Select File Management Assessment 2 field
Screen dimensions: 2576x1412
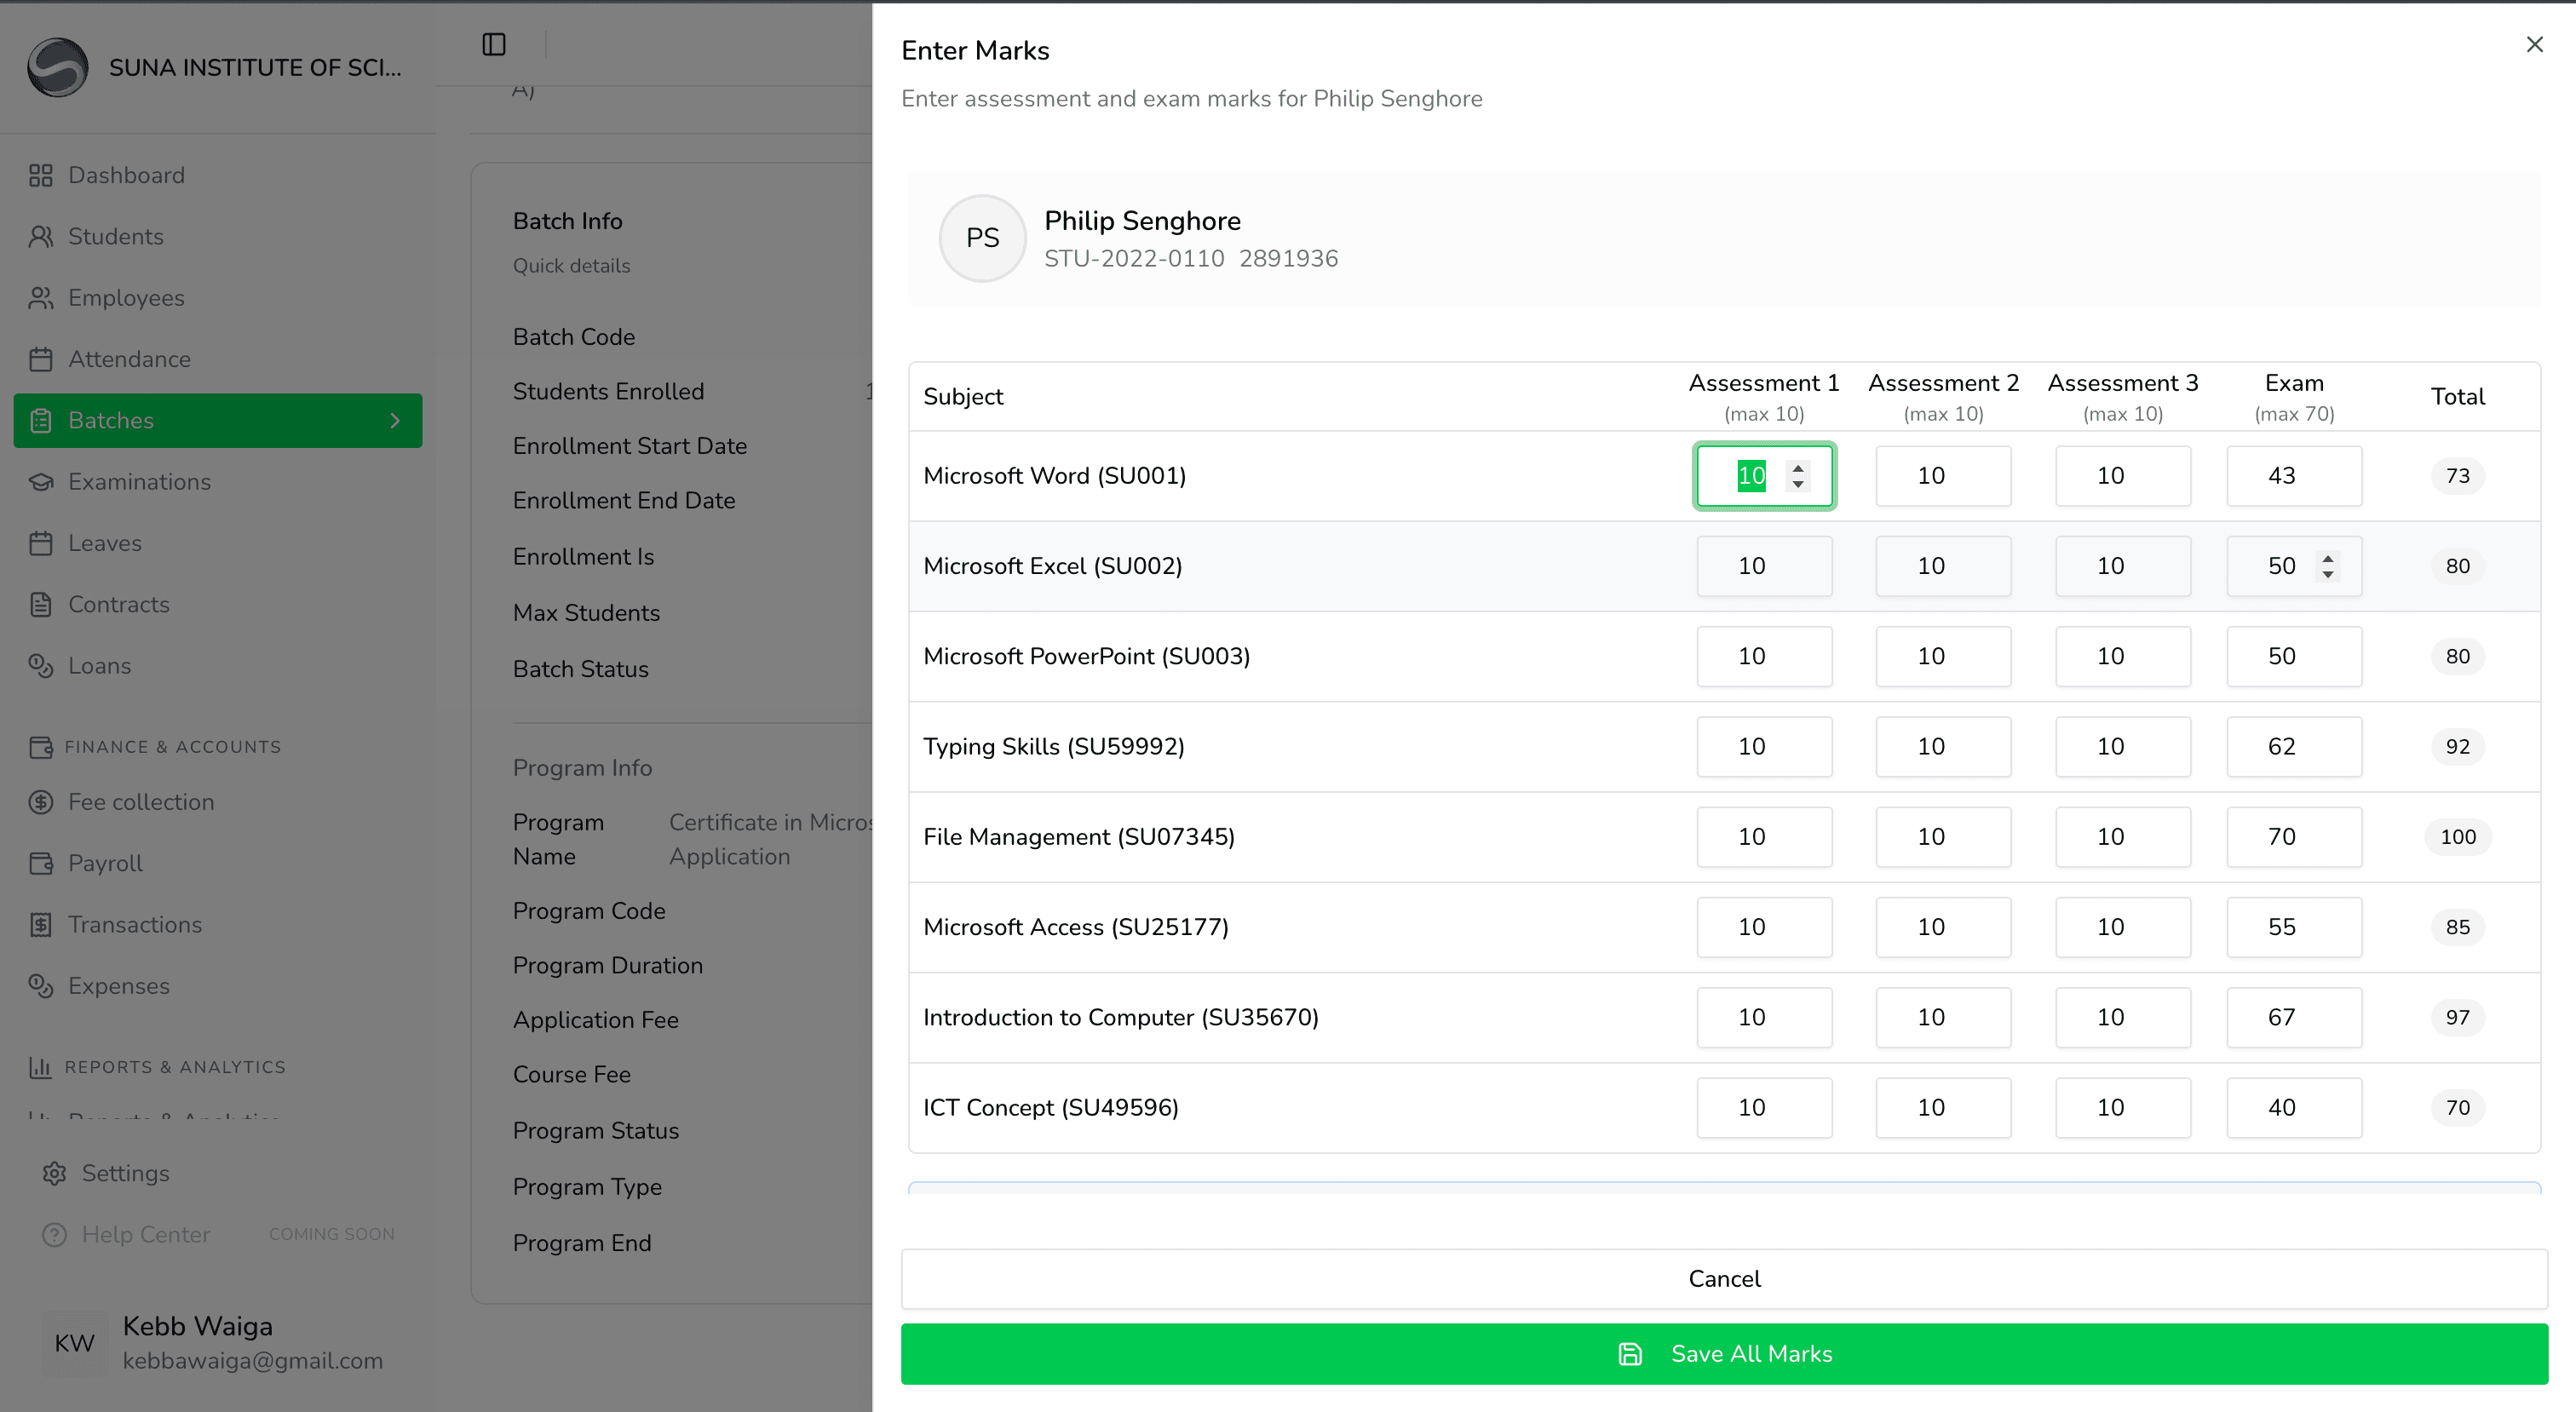(1942, 836)
